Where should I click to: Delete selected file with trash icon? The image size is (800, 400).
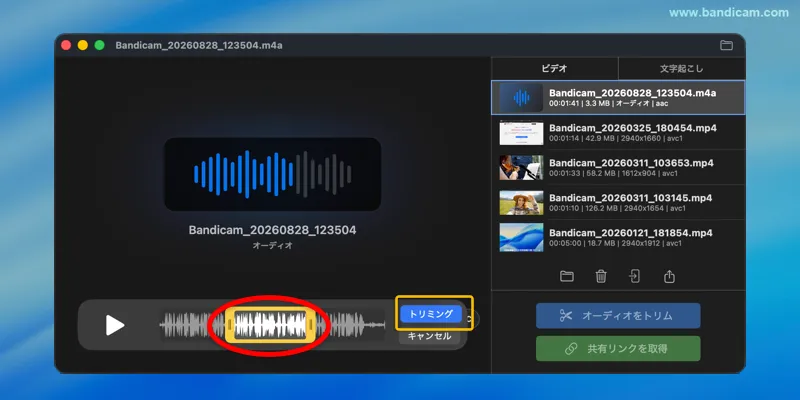click(601, 277)
